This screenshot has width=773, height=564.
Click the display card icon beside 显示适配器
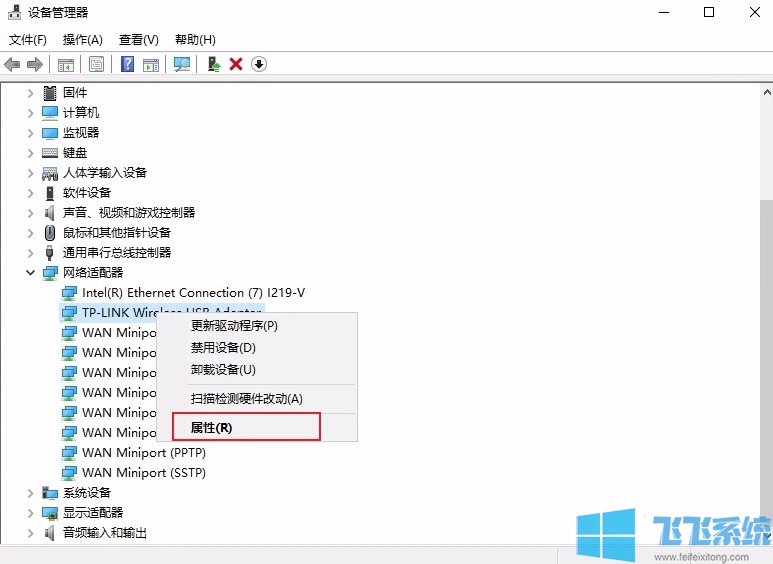[50, 513]
